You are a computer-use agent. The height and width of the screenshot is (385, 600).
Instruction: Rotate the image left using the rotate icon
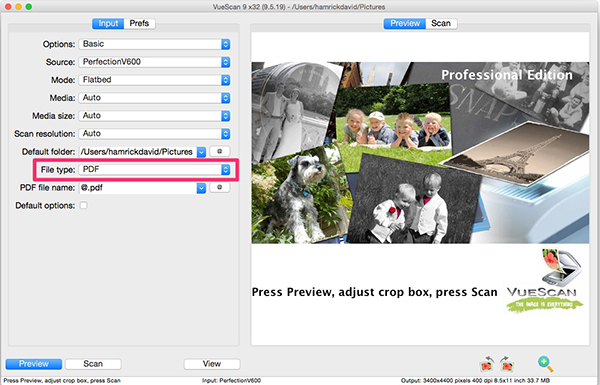tap(487, 364)
